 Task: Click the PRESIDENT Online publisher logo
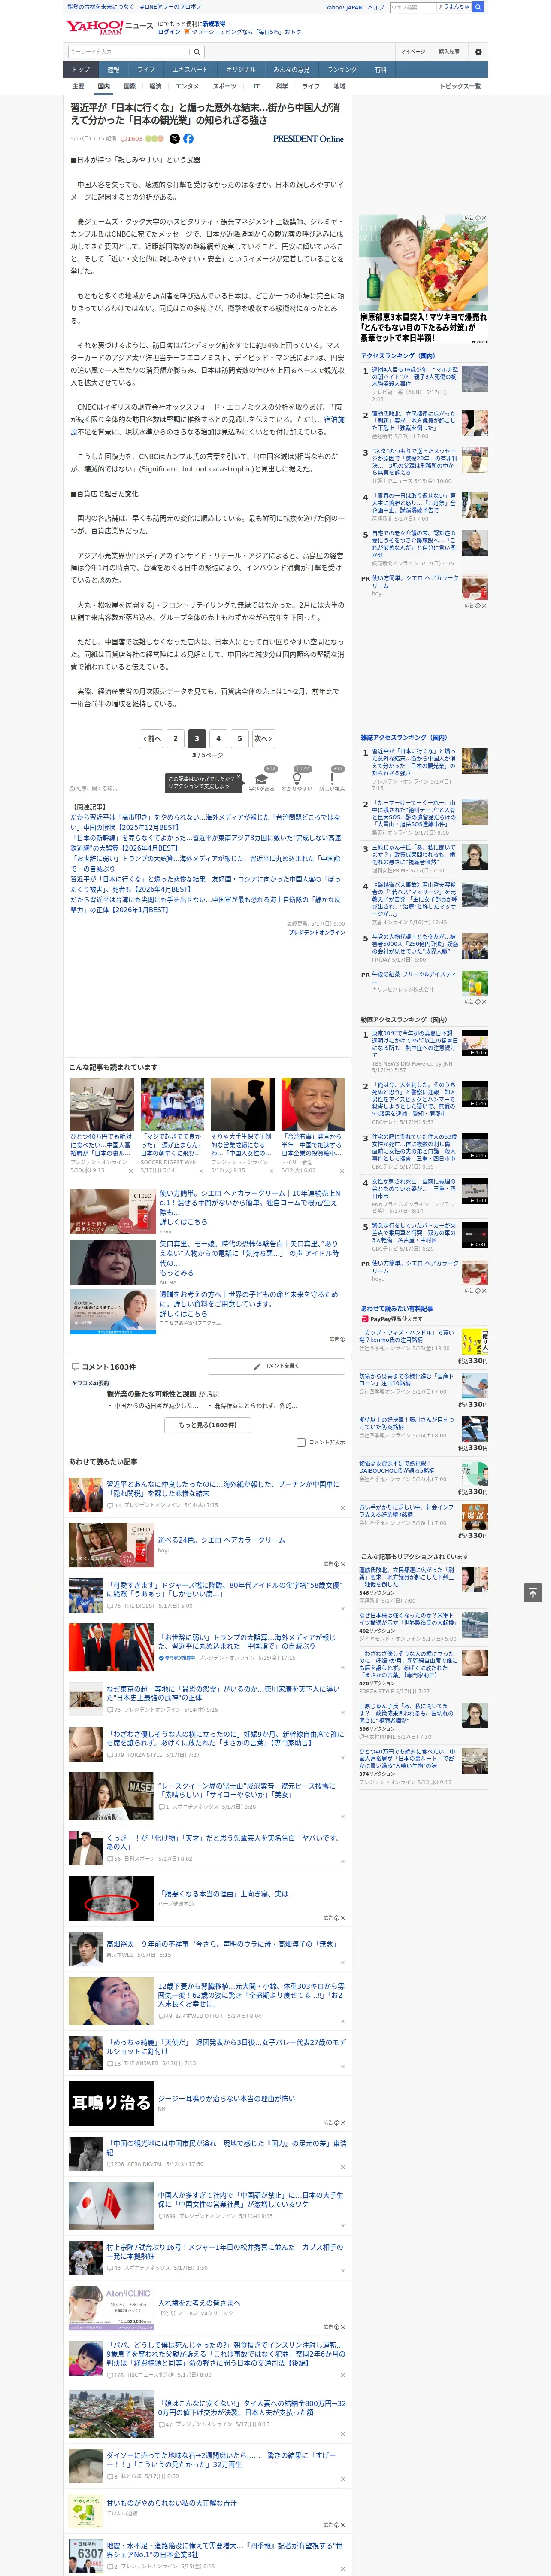[308, 139]
